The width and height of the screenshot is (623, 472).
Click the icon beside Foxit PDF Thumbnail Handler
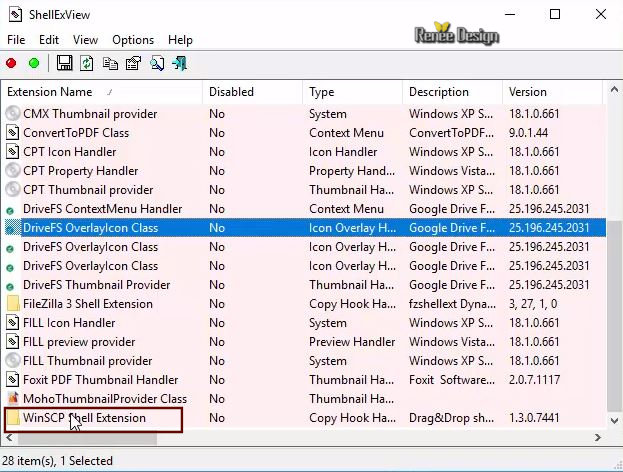[13, 379]
